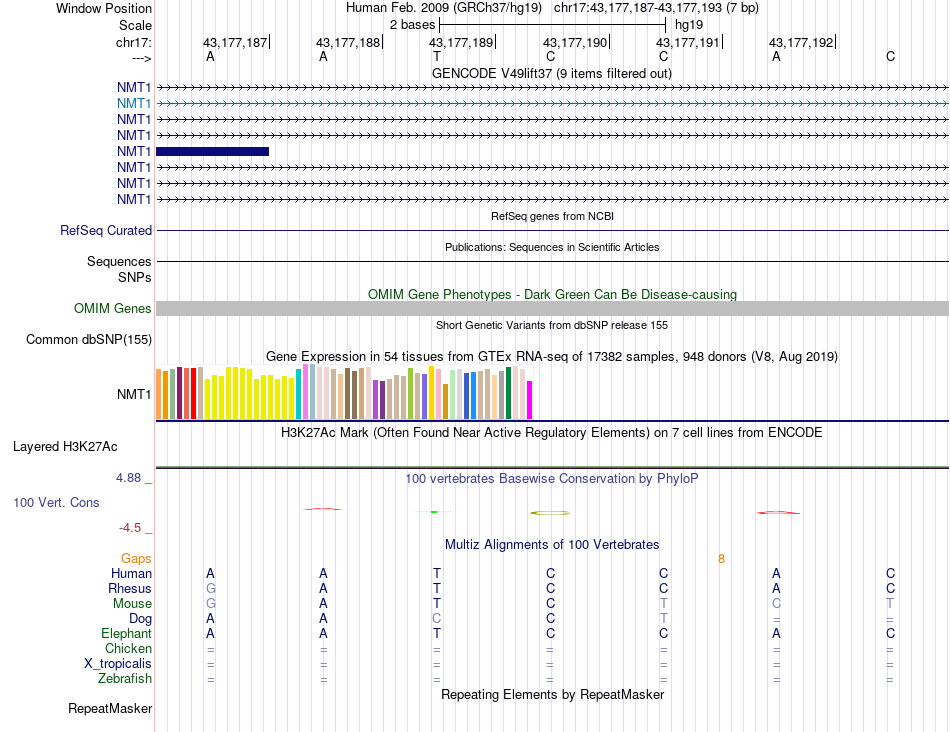This screenshot has width=950, height=732.
Task: Click the OMIM Genes label
Action: [113, 308]
